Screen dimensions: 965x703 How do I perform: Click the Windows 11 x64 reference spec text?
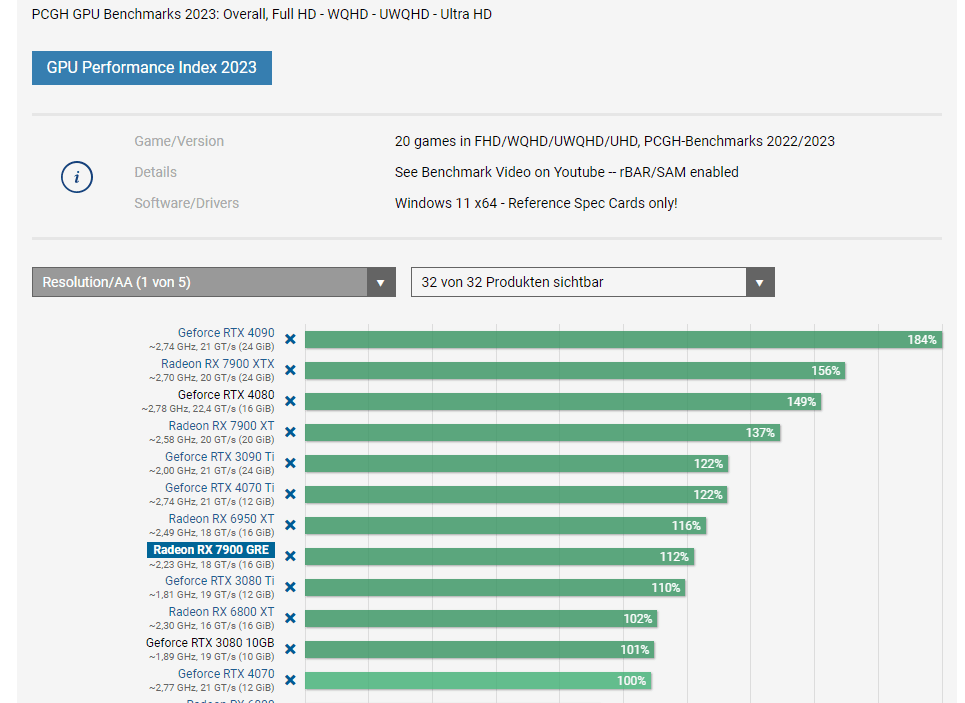coord(536,203)
